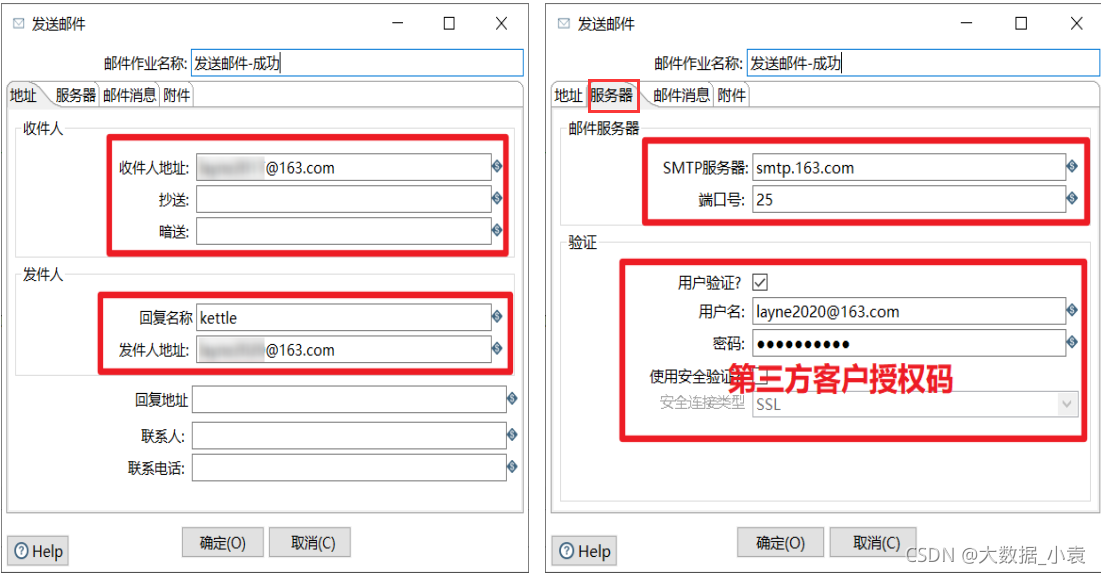Toggle the 用户验证 checkbox
Screen dimensions: 1101x575
click(x=760, y=282)
